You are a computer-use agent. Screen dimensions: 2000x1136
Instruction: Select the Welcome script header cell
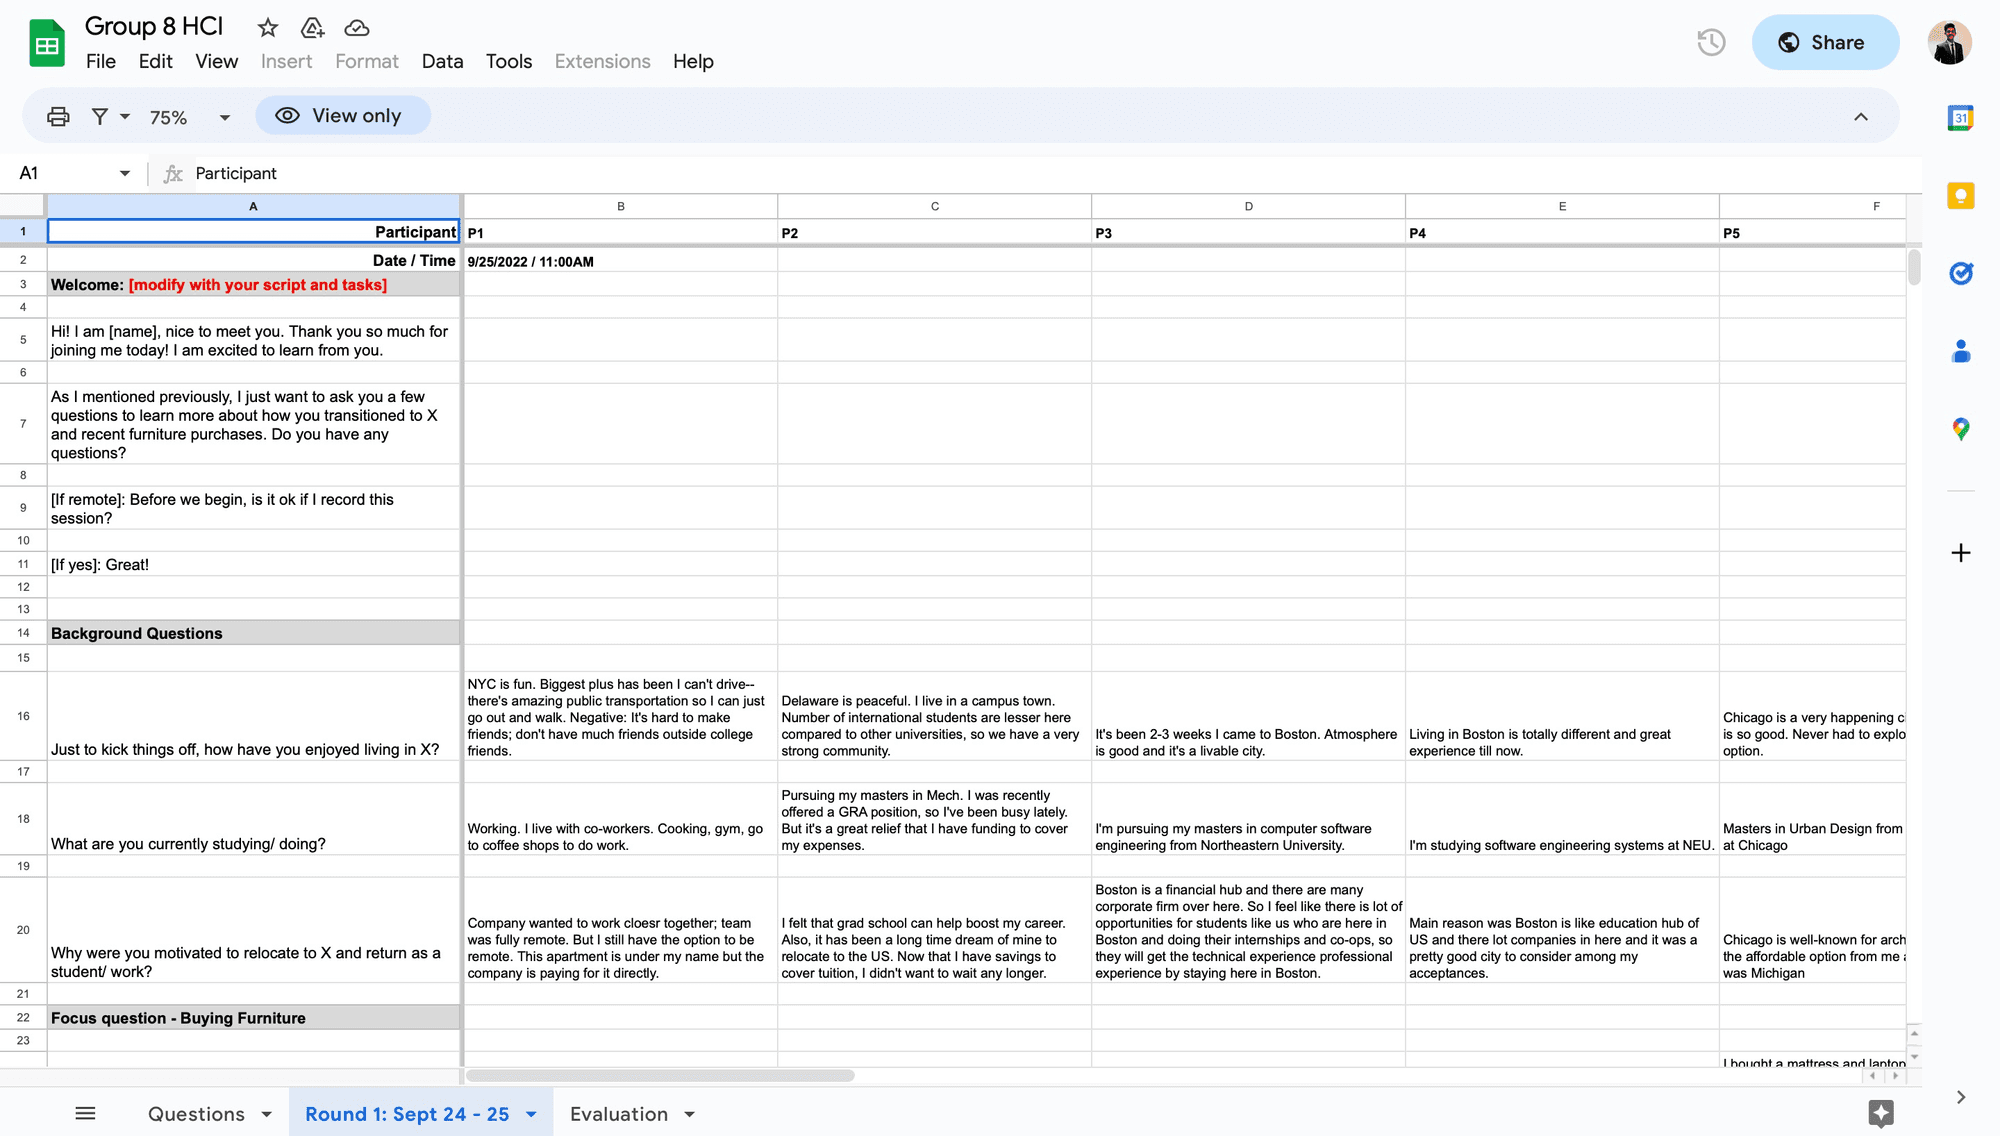(253, 284)
